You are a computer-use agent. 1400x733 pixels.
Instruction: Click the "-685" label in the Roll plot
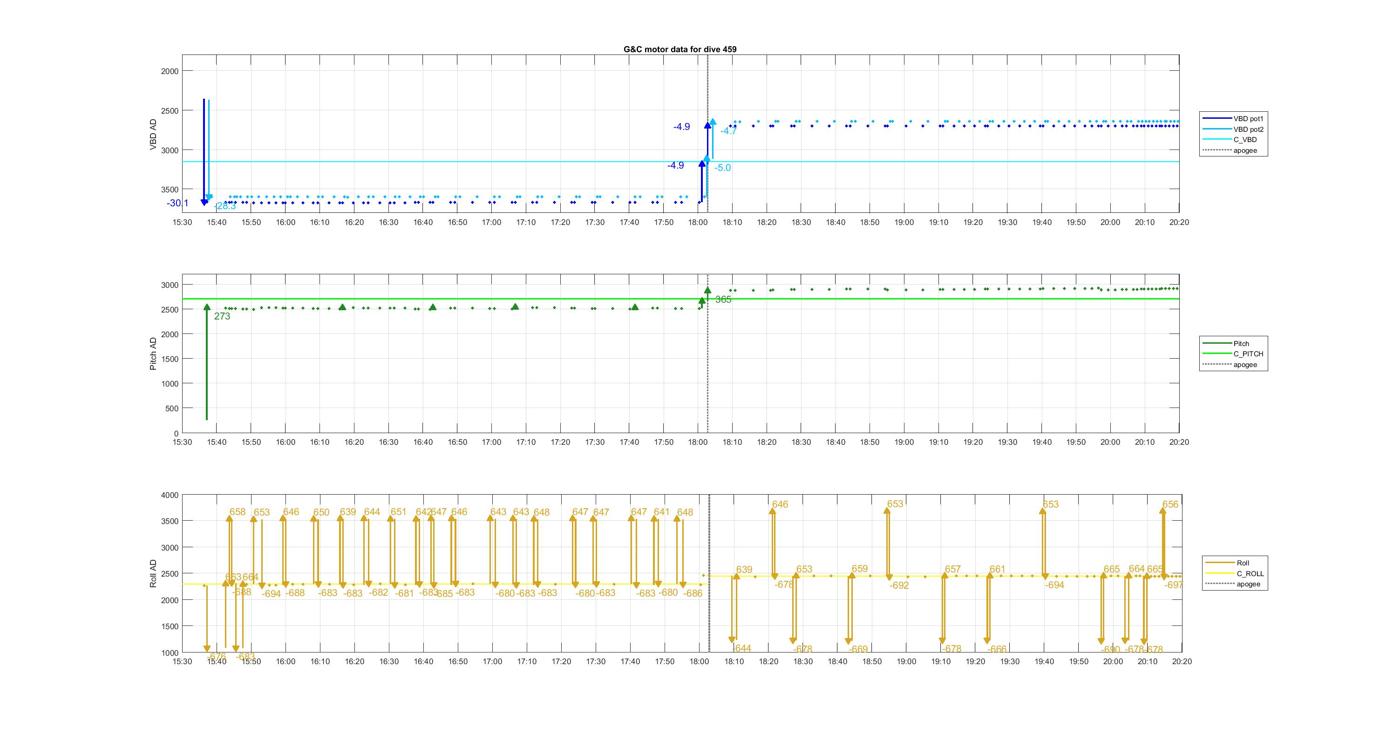pos(443,593)
